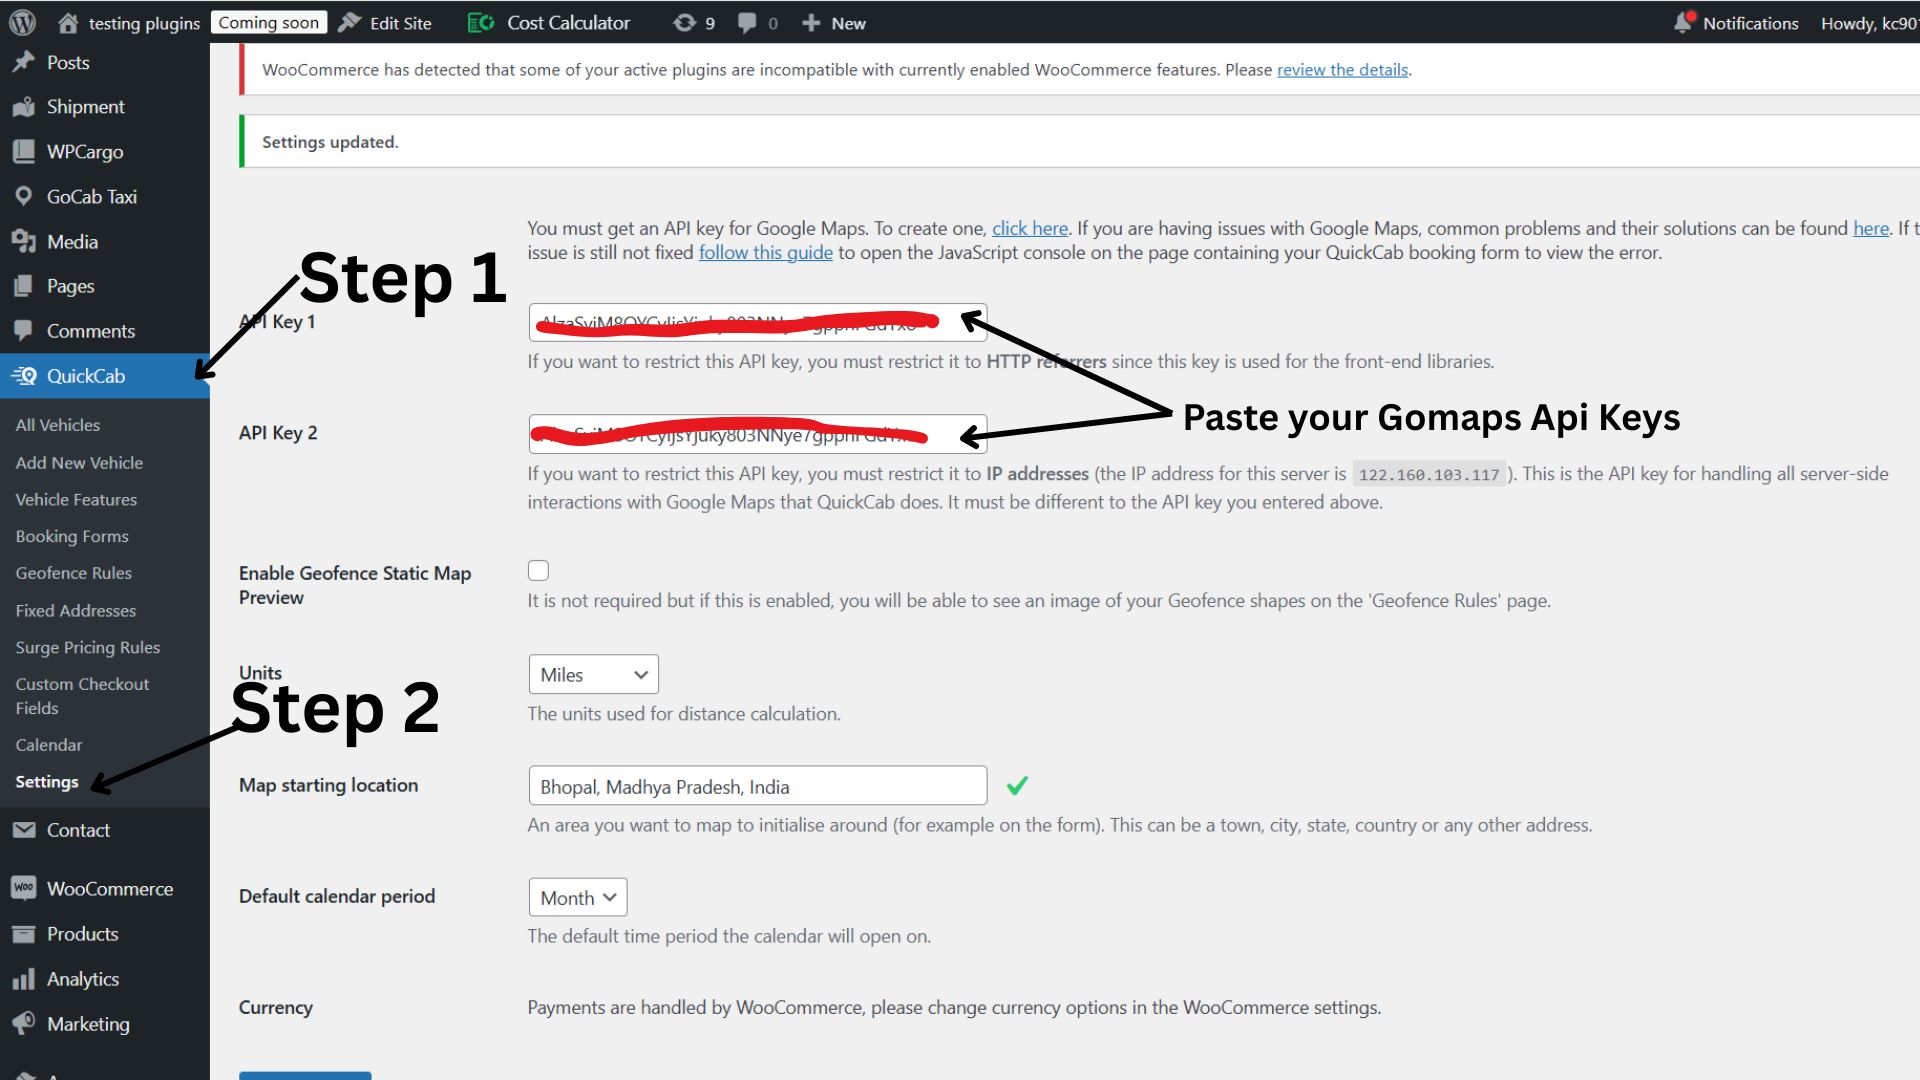Screen dimensions: 1920x1080
Task: Open Surge Pricing Rules submenu item
Action: (x=88, y=648)
